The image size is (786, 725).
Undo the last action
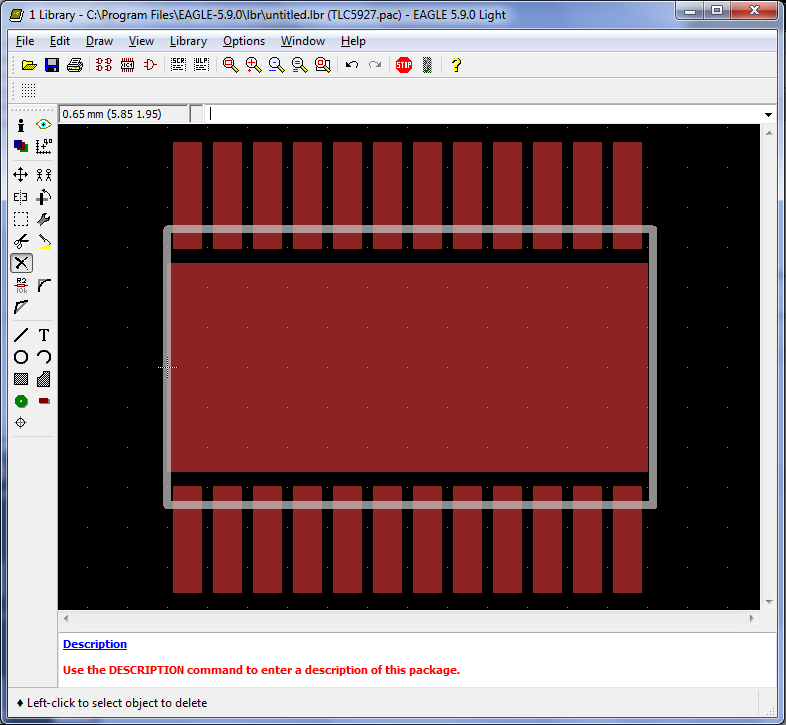(352, 65)
